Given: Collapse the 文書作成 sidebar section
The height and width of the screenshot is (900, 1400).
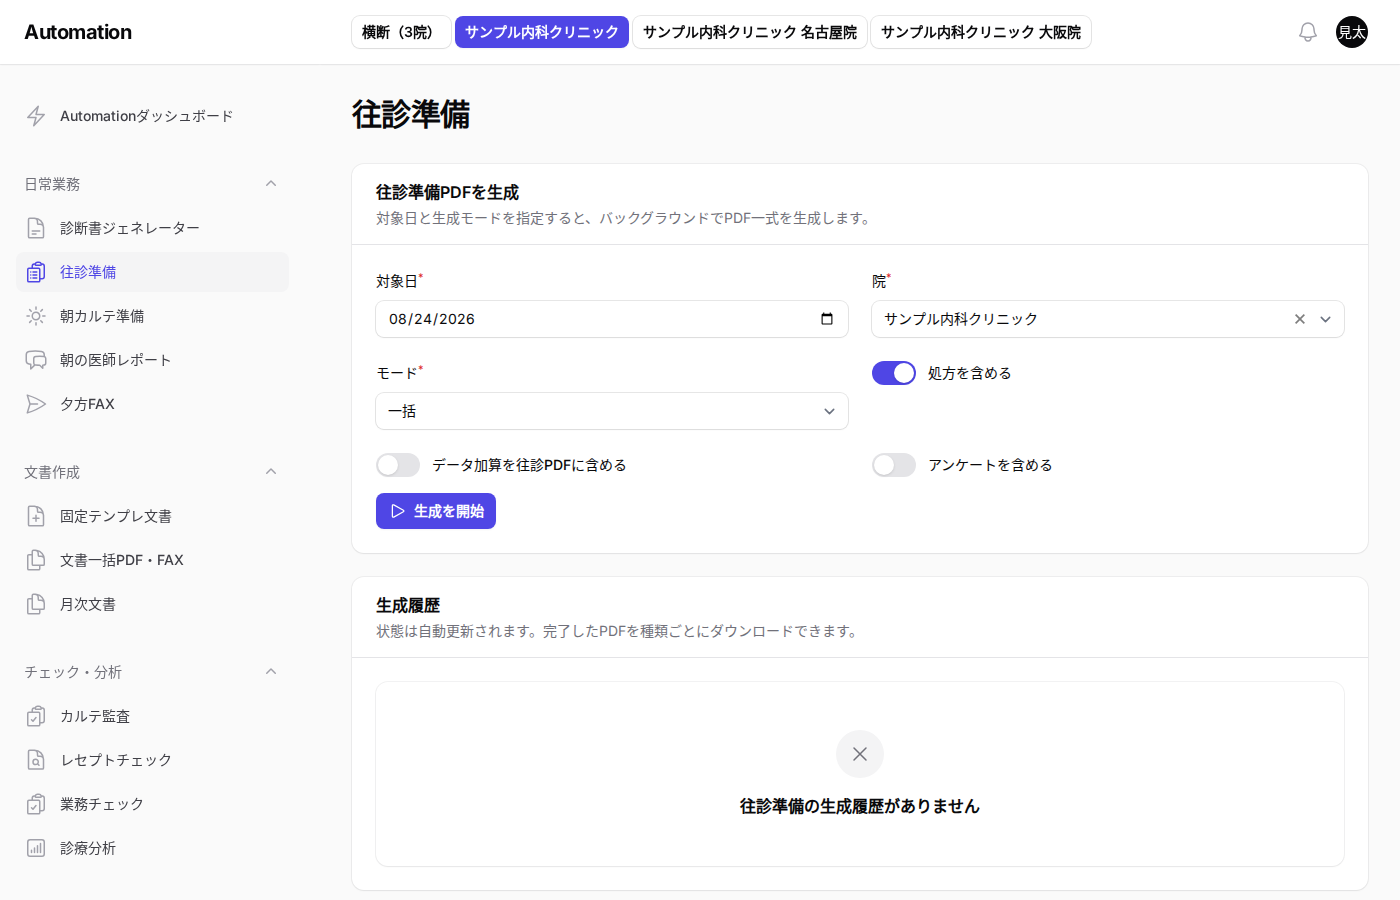Looking at the screenshot, I should point(271,472).
